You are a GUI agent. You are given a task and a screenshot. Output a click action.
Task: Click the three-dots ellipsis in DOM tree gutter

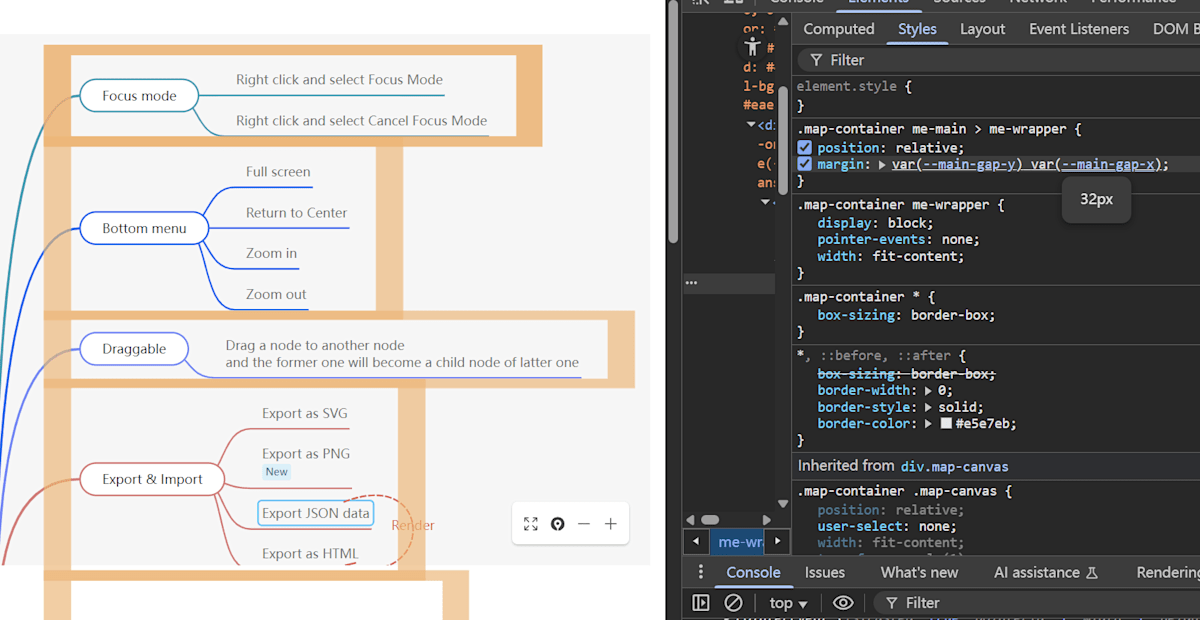point(691,283)
